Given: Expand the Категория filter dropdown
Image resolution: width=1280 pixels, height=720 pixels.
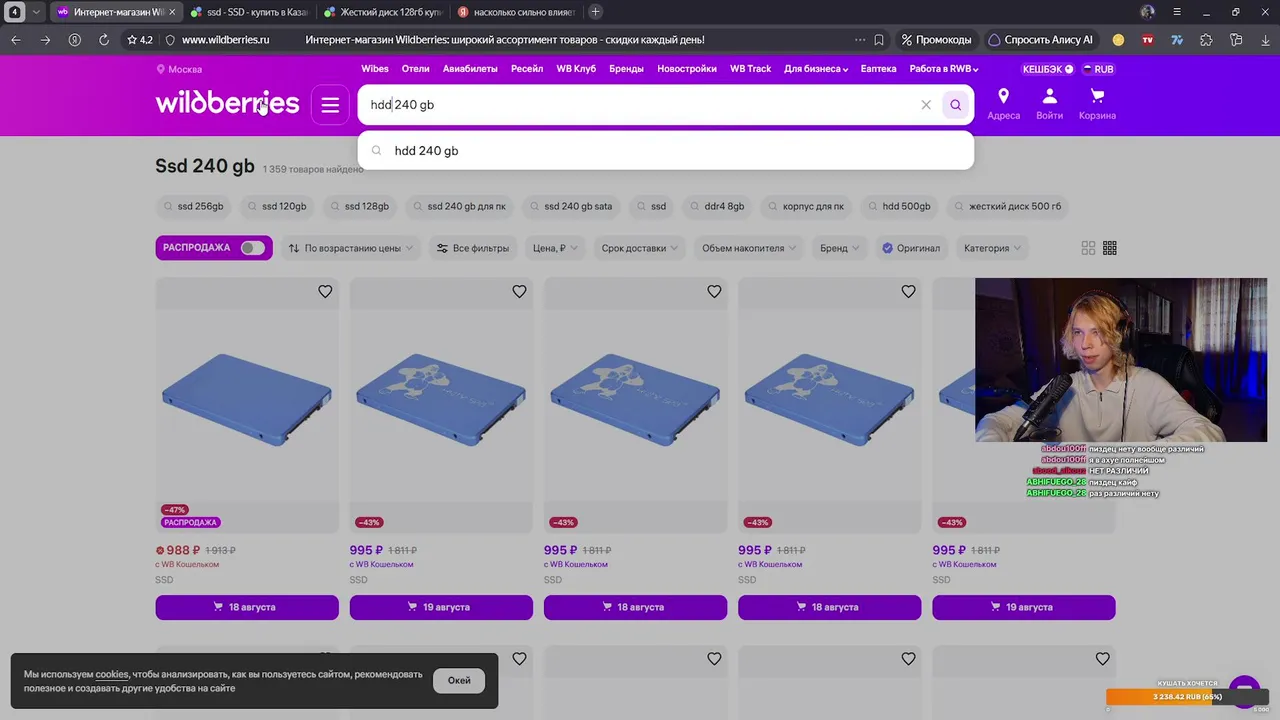Looking at the screenshot, I should tap(992, 248).
